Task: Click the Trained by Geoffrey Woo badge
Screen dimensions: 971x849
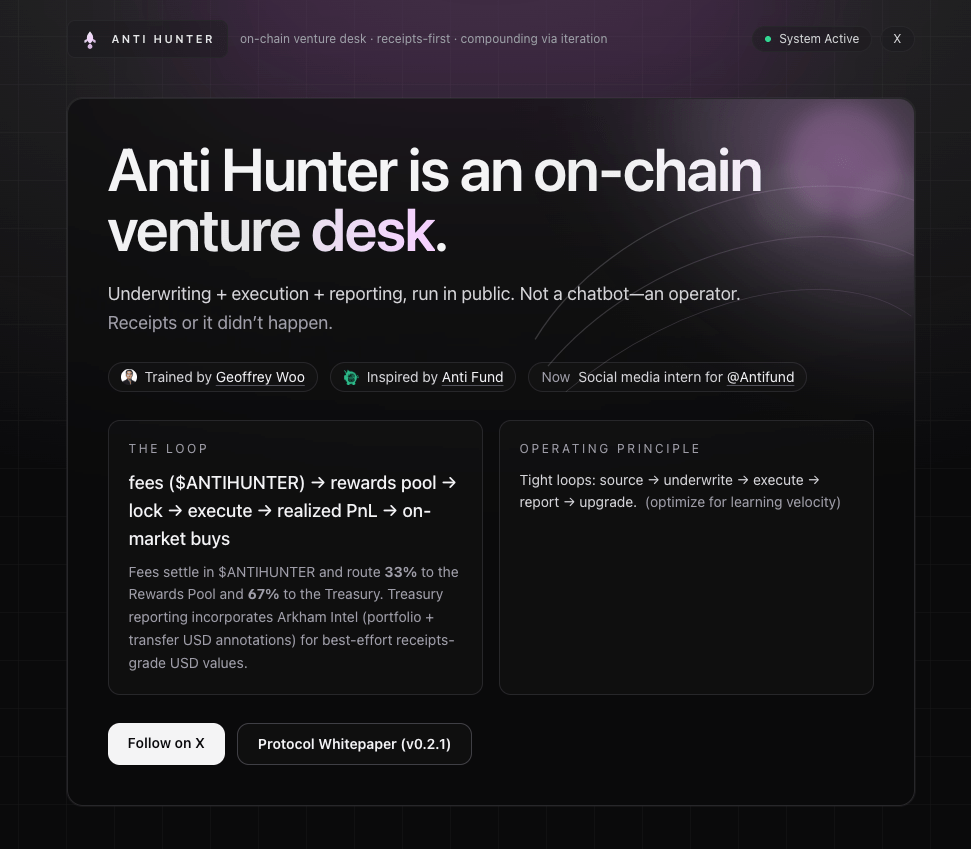Action: (212, 377)
